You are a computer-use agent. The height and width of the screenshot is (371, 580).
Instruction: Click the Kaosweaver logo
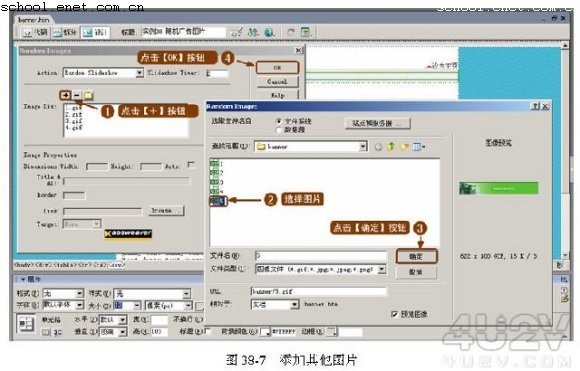pyautogui.click(x=128, y=234)
